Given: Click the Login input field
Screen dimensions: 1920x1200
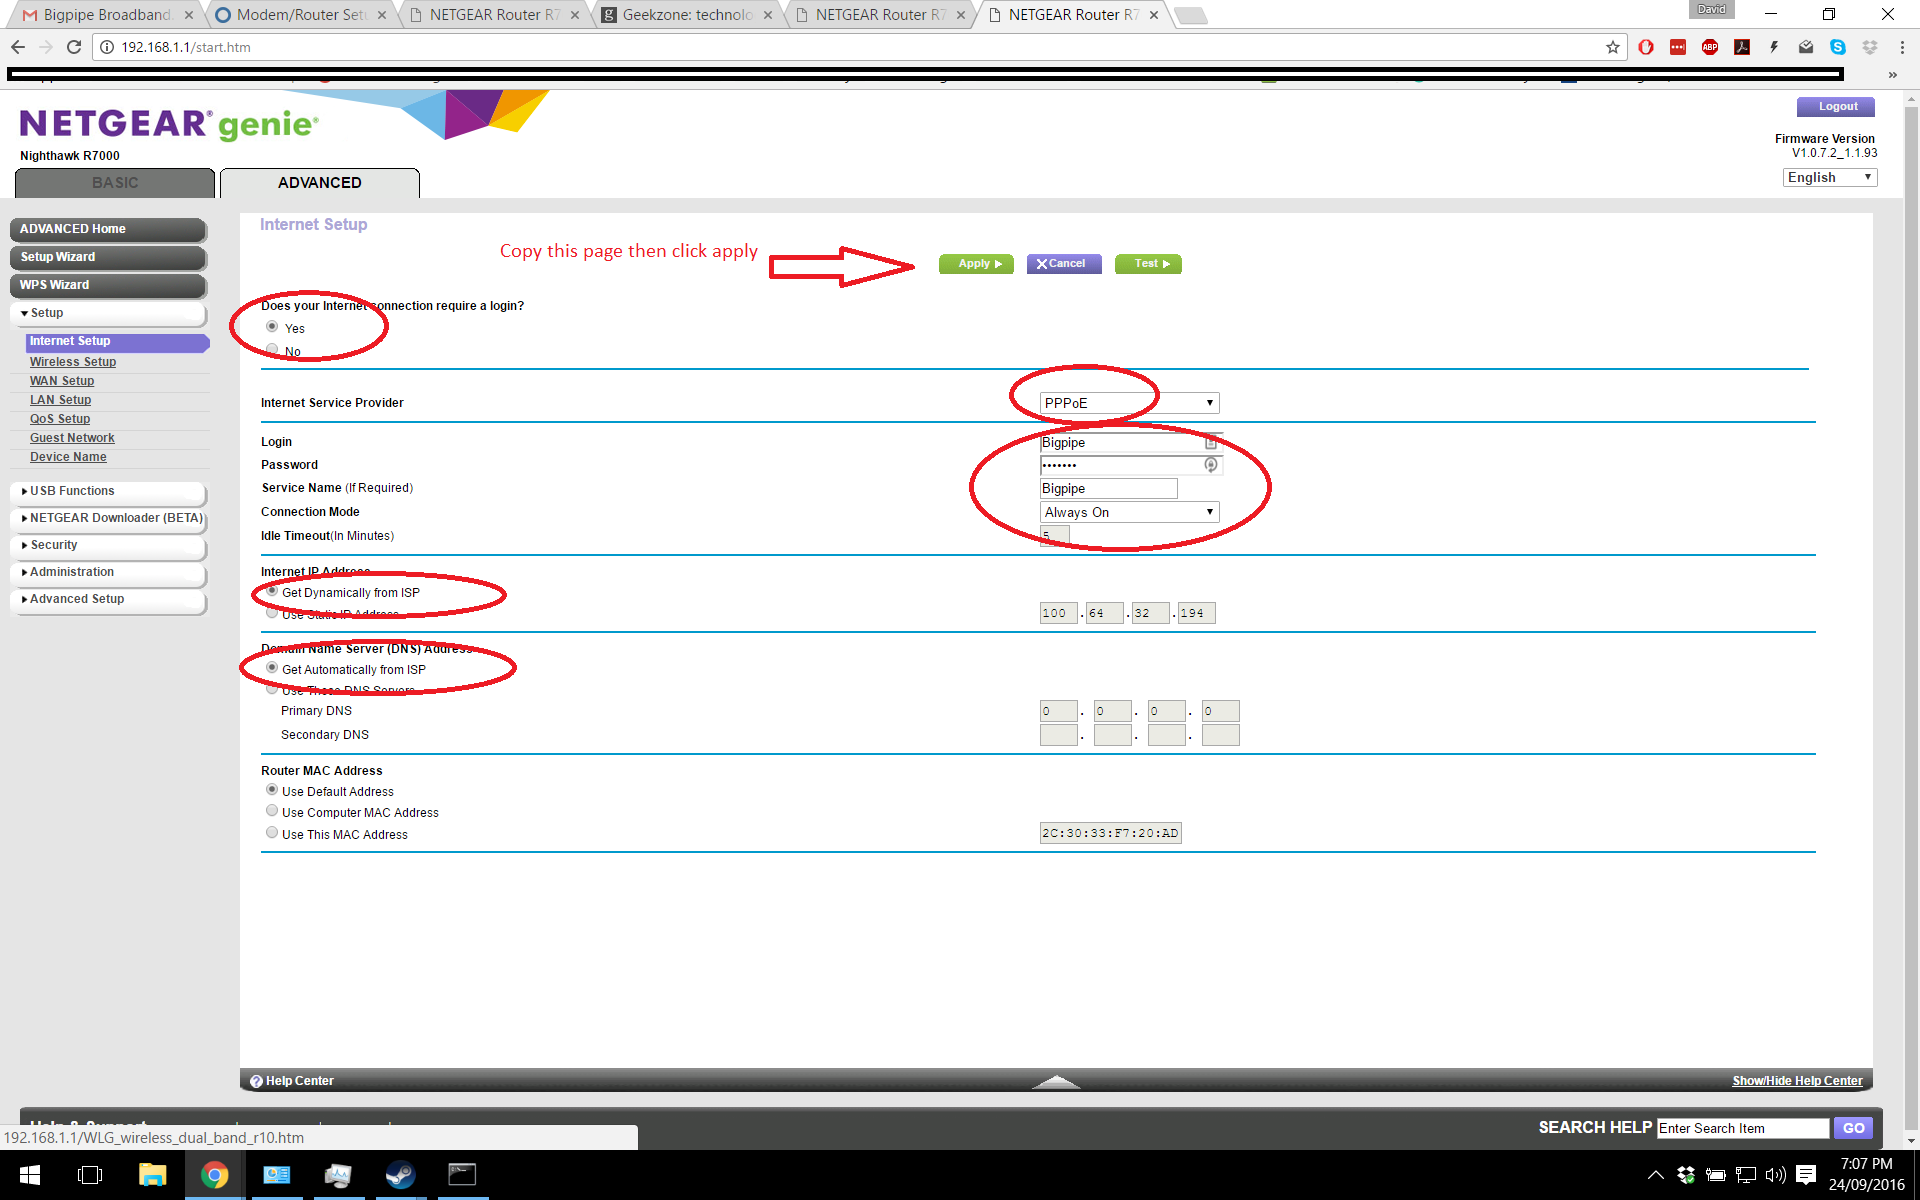Looking at the screenshot, I should [1129, 443].
